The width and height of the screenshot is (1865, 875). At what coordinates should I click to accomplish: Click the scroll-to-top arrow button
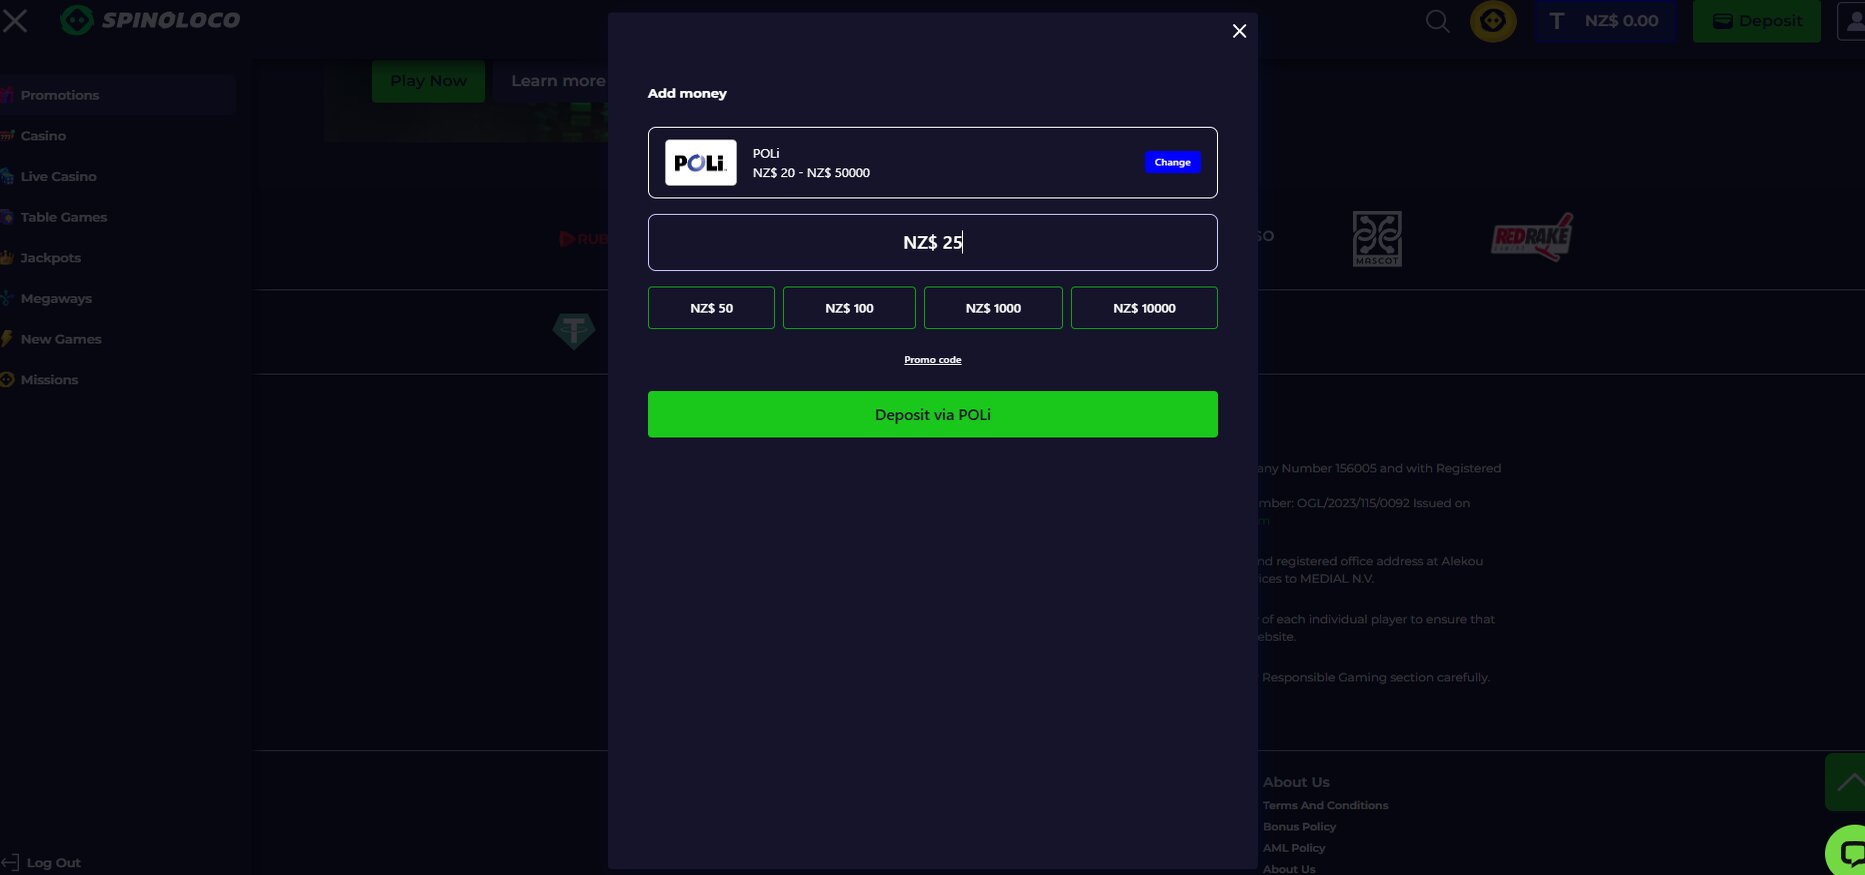[1846, 782]
